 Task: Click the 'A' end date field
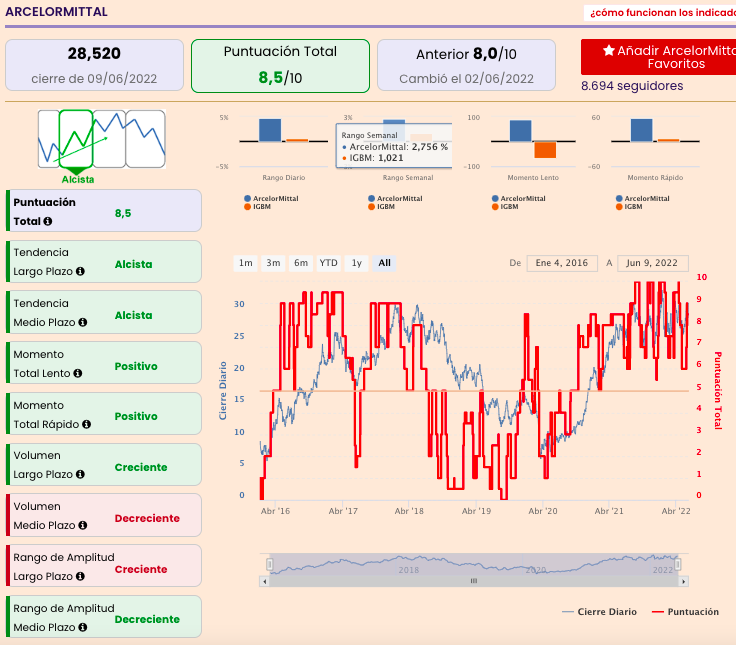(652, 263)
